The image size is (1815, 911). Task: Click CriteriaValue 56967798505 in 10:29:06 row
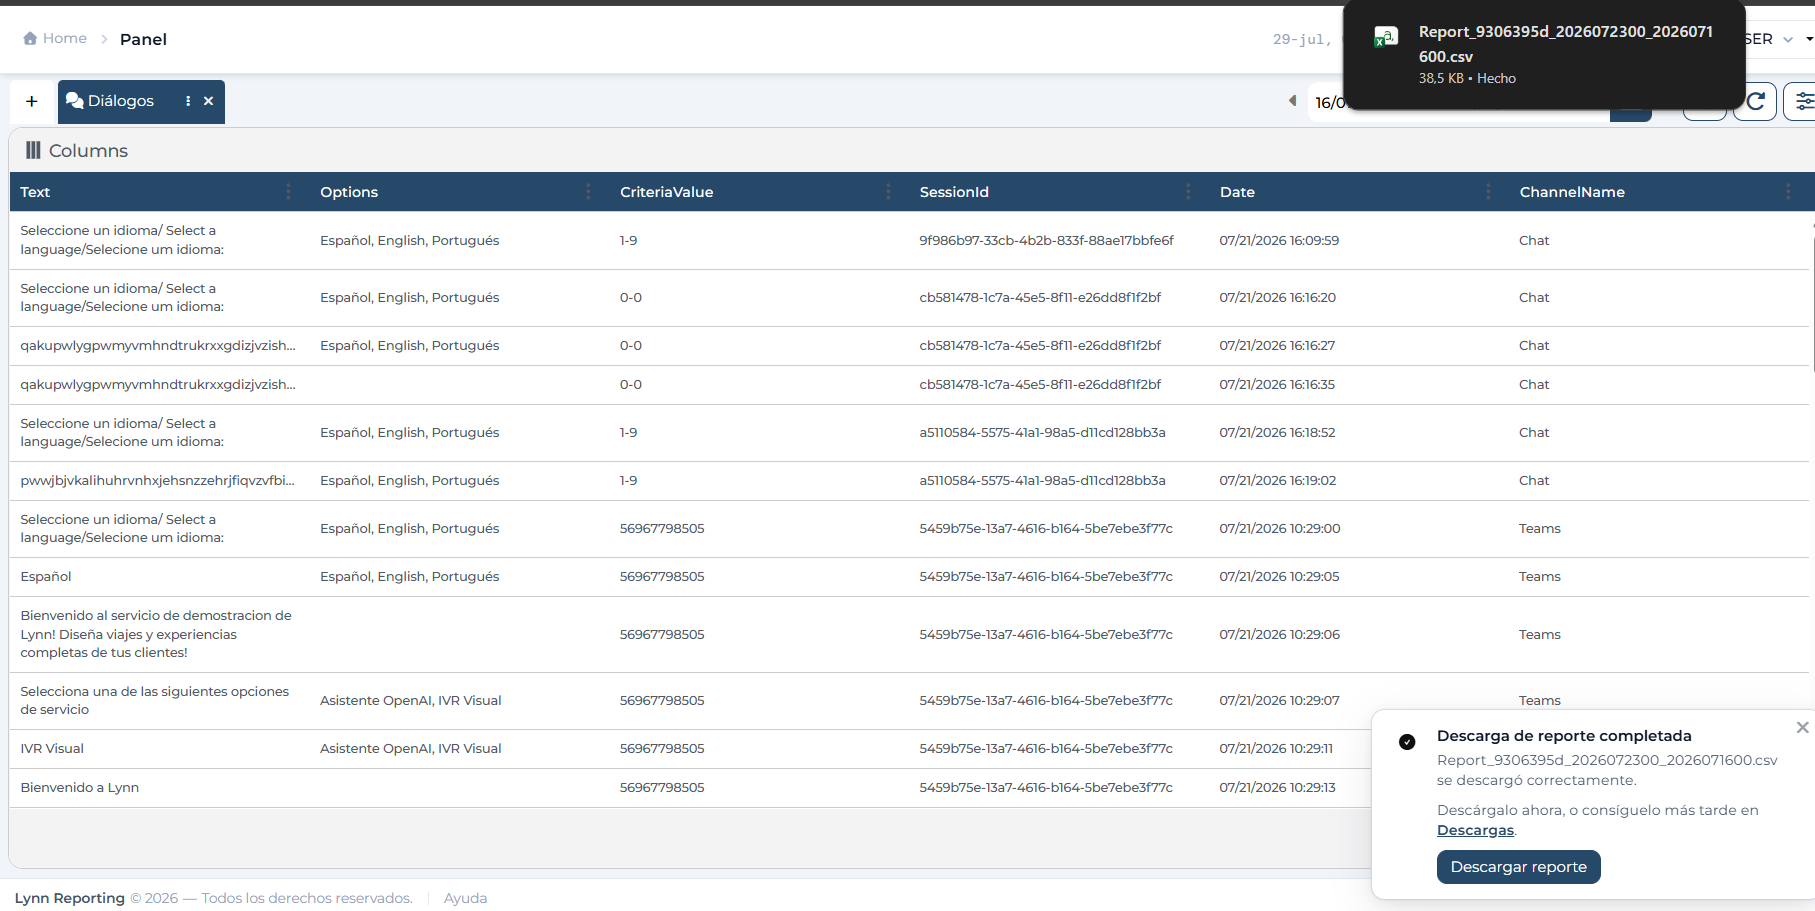pyautogui.click(x=662, y=634)
